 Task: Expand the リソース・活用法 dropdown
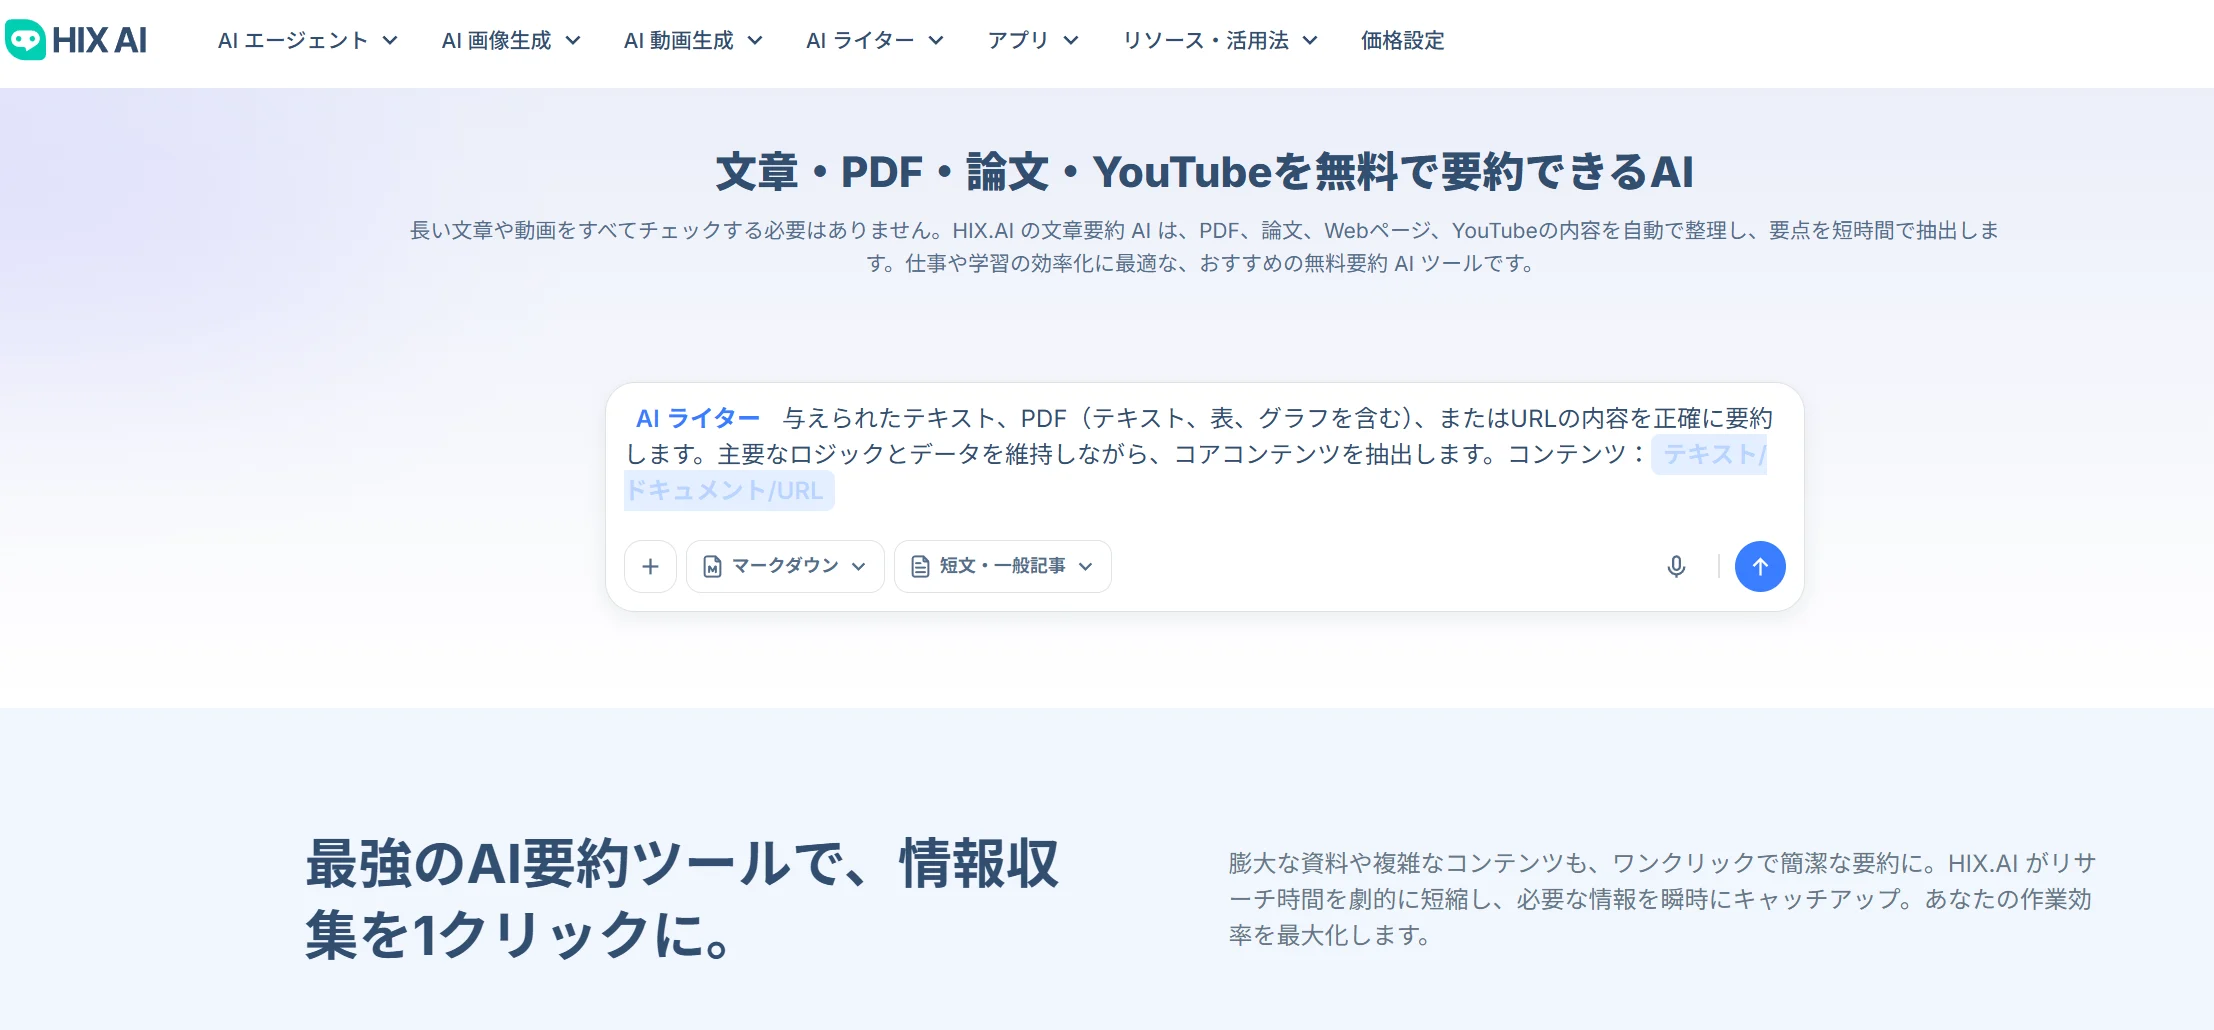click(1221, 40)
